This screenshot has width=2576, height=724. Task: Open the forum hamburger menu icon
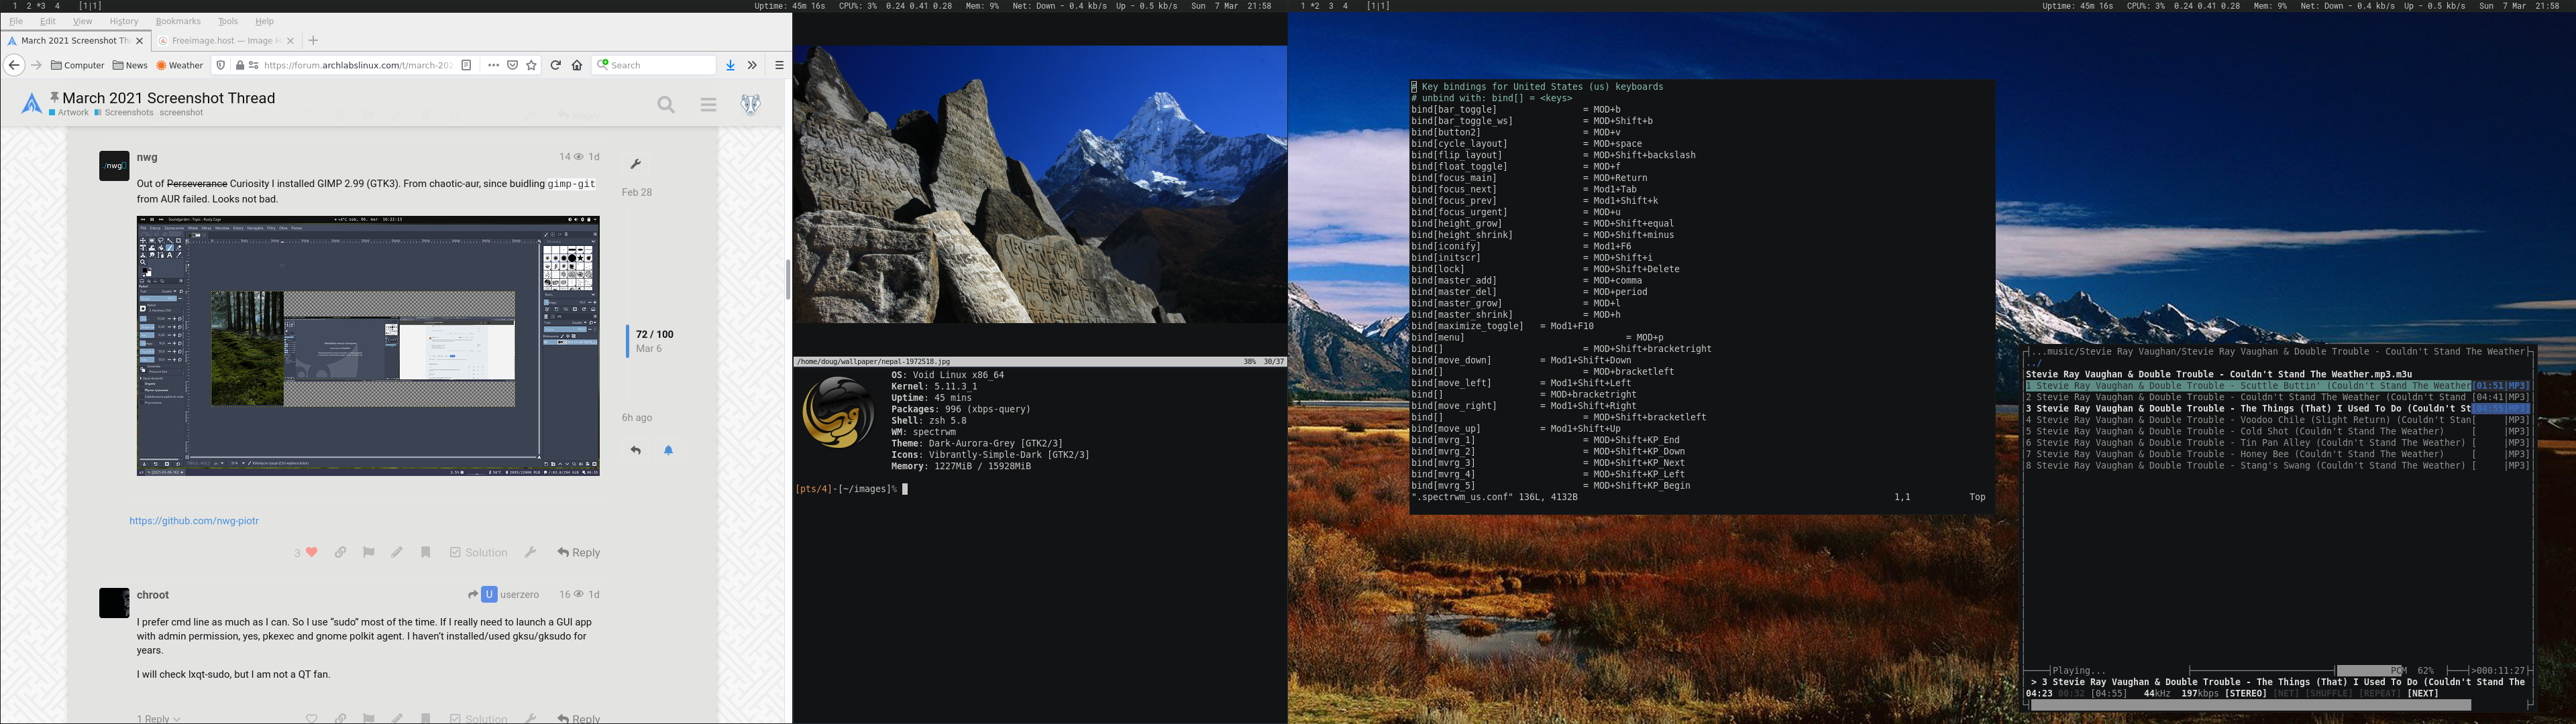(708, 105)
